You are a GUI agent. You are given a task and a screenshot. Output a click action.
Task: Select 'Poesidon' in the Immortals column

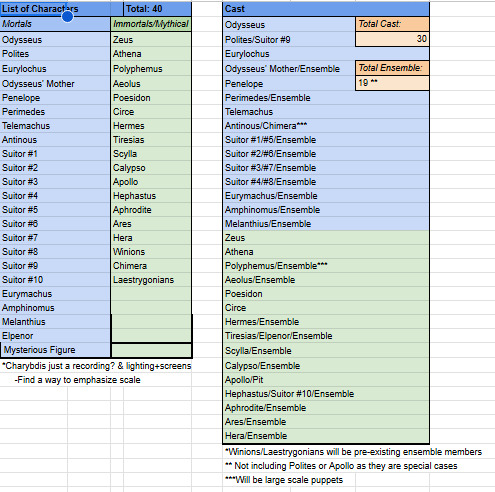click(151, 98)
